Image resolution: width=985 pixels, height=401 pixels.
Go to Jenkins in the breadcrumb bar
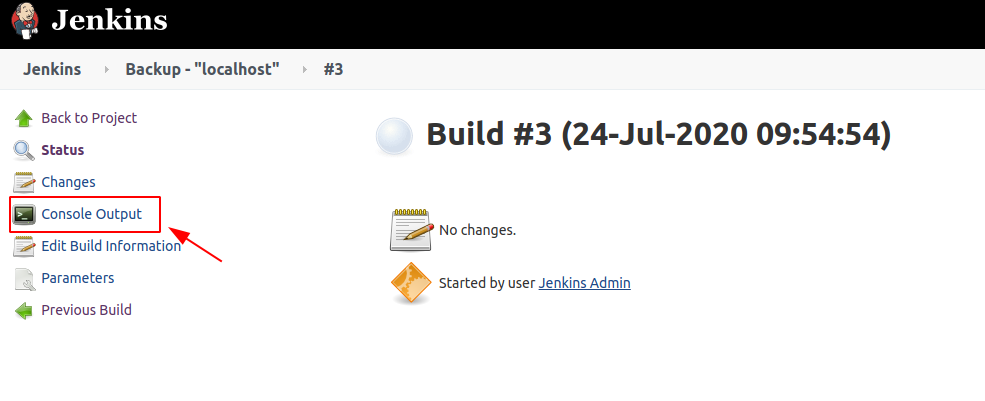tap(52, 70)
